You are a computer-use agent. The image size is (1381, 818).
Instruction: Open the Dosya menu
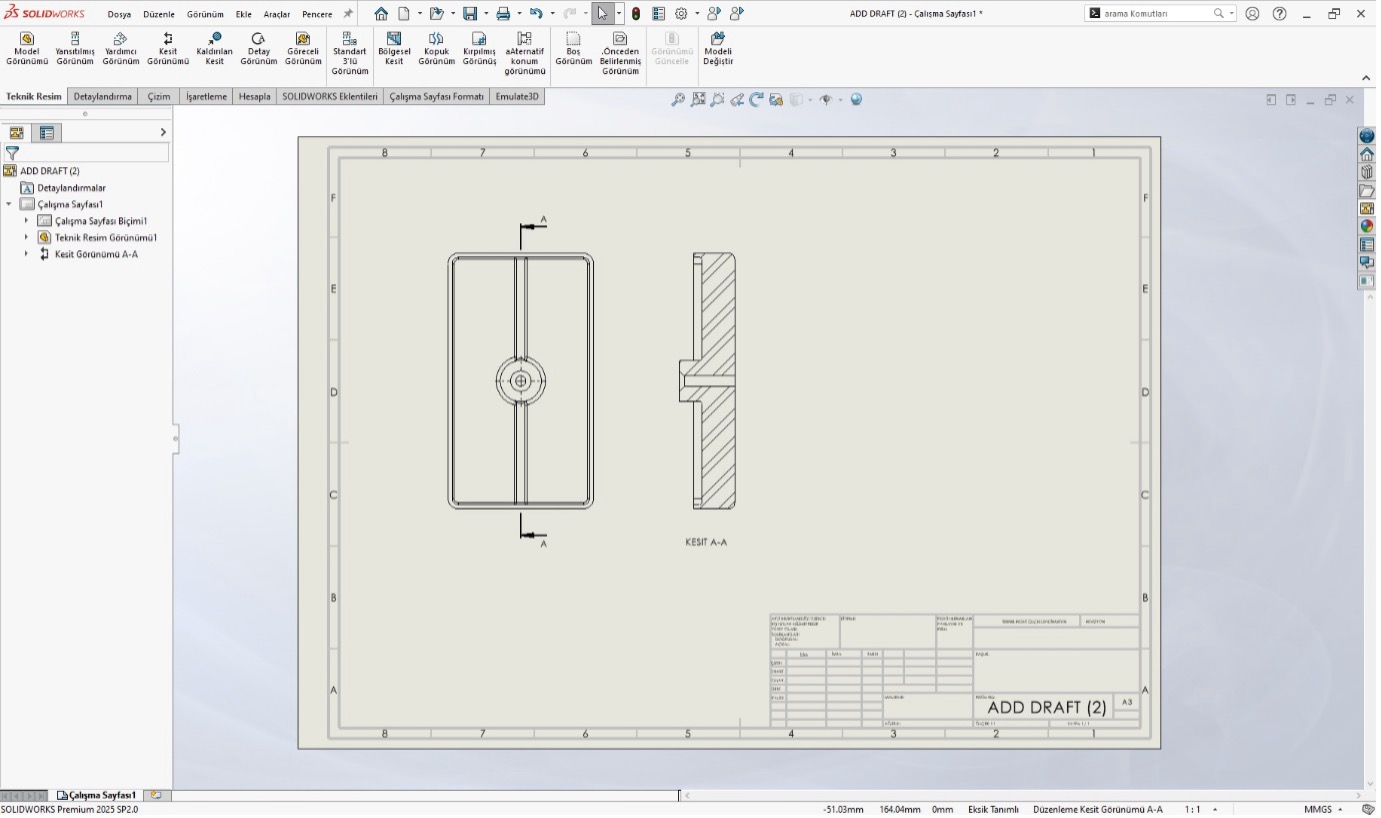120,14
